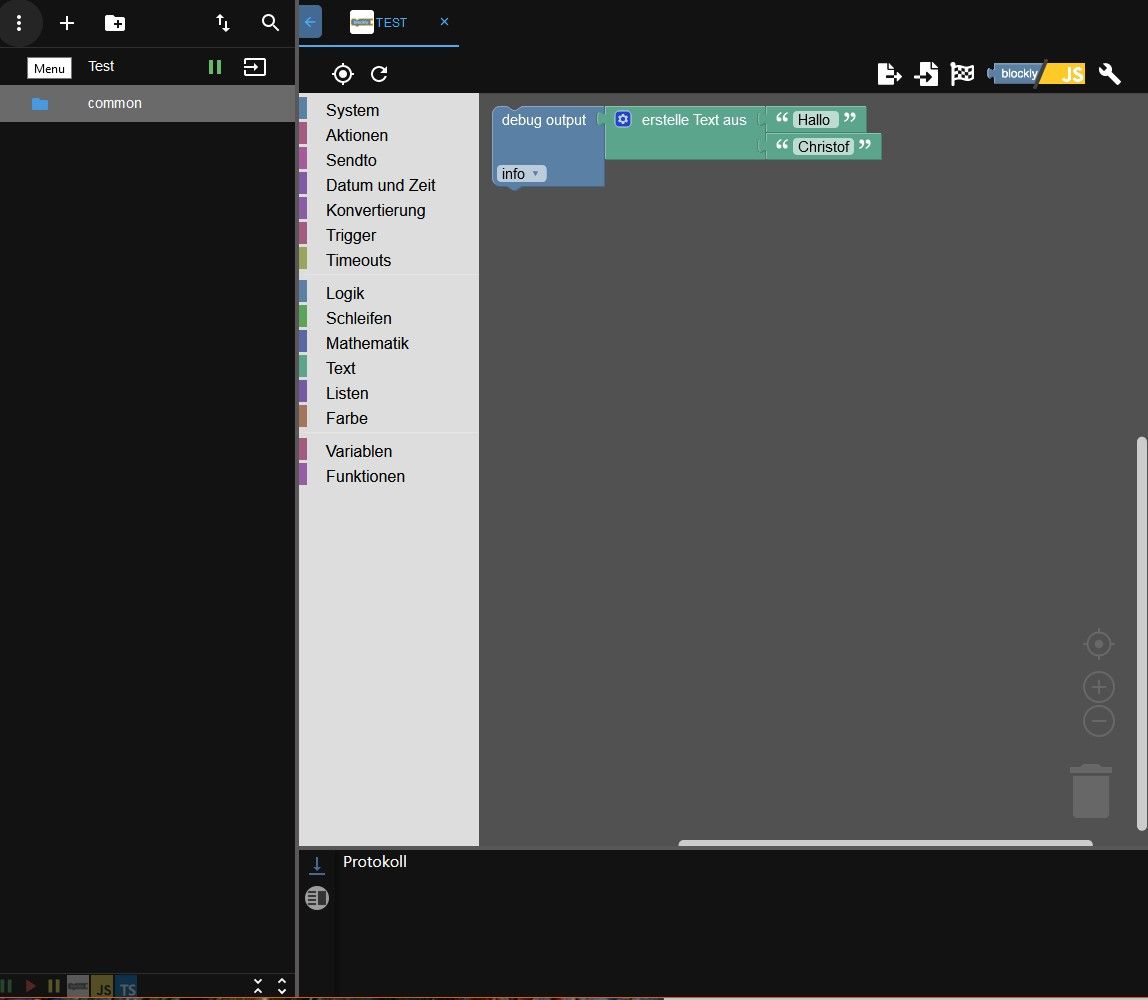1148x1000 pixels.
Task: Zoom in the Blockly workspace
Action: [1098, 687]
